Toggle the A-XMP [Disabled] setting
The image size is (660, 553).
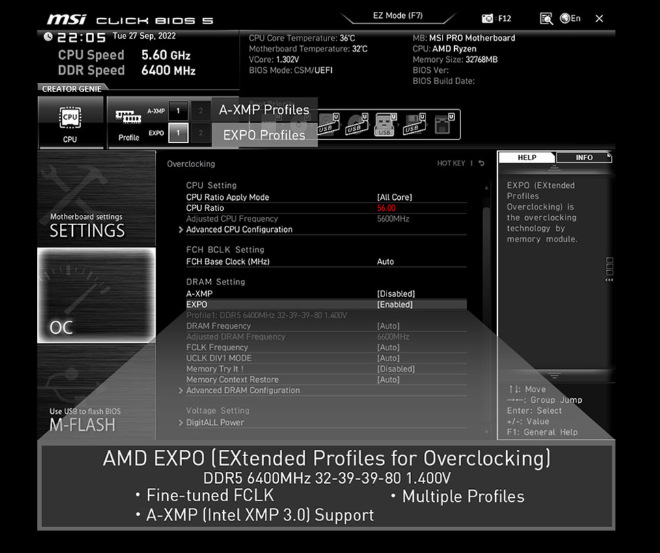pyautogui.click(x=396, y=294)
